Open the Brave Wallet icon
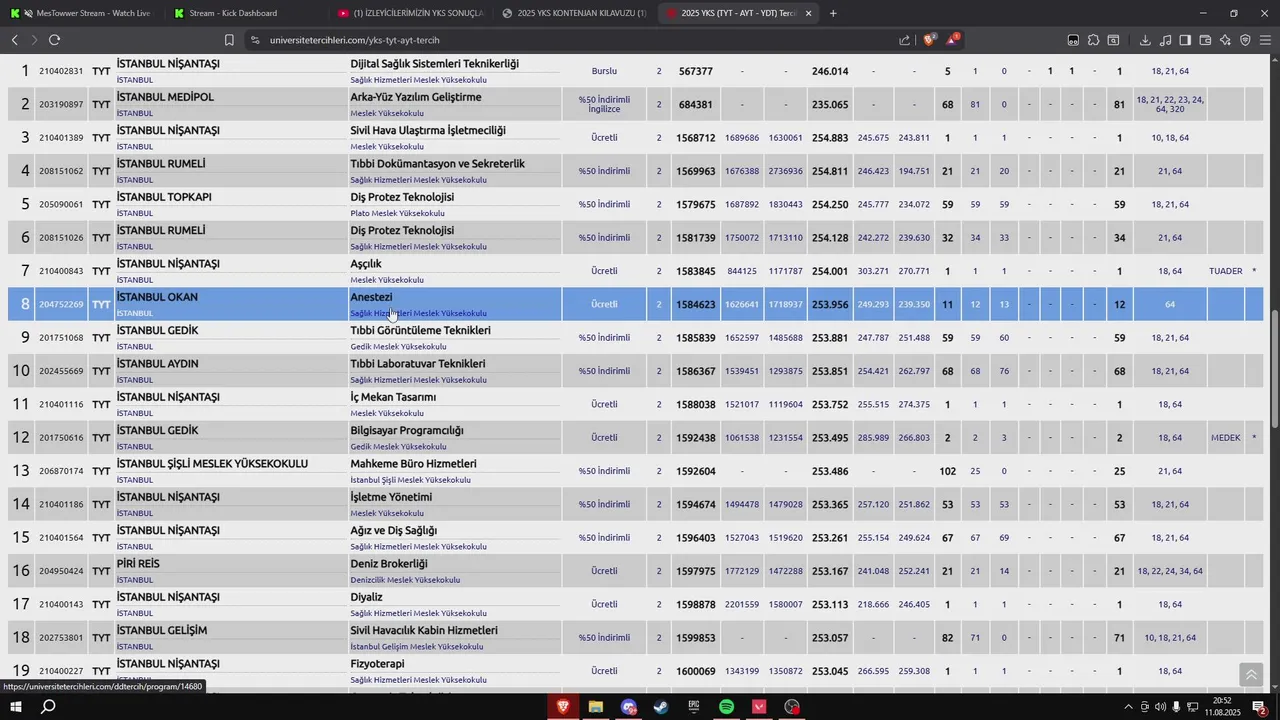The image size is (1280, 720). click(x=1205, y=40)
